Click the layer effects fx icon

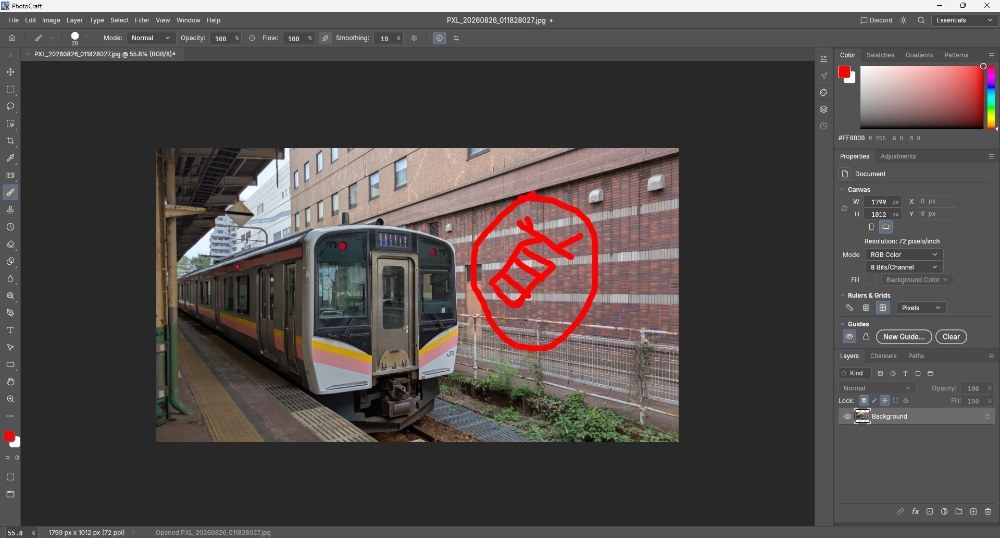click(x=915, y=511)
